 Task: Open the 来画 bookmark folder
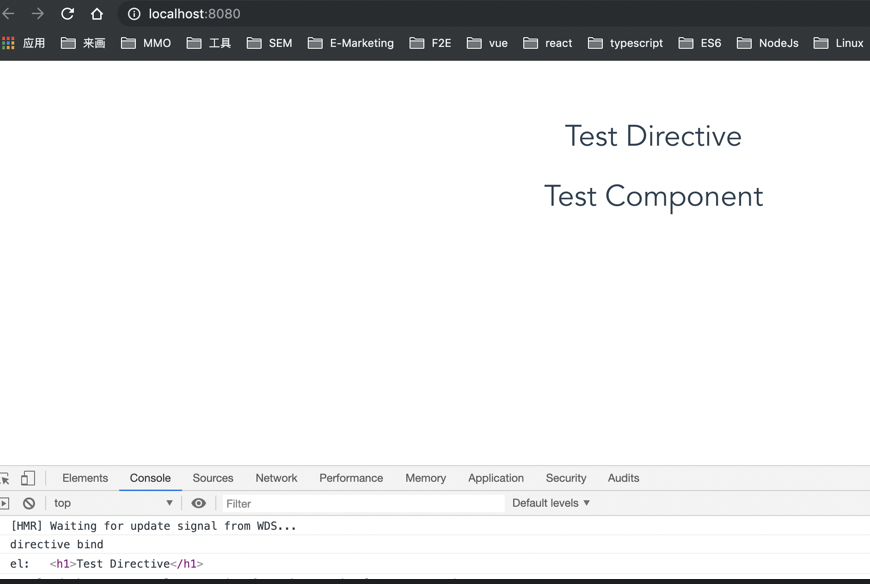coord(83,43)
